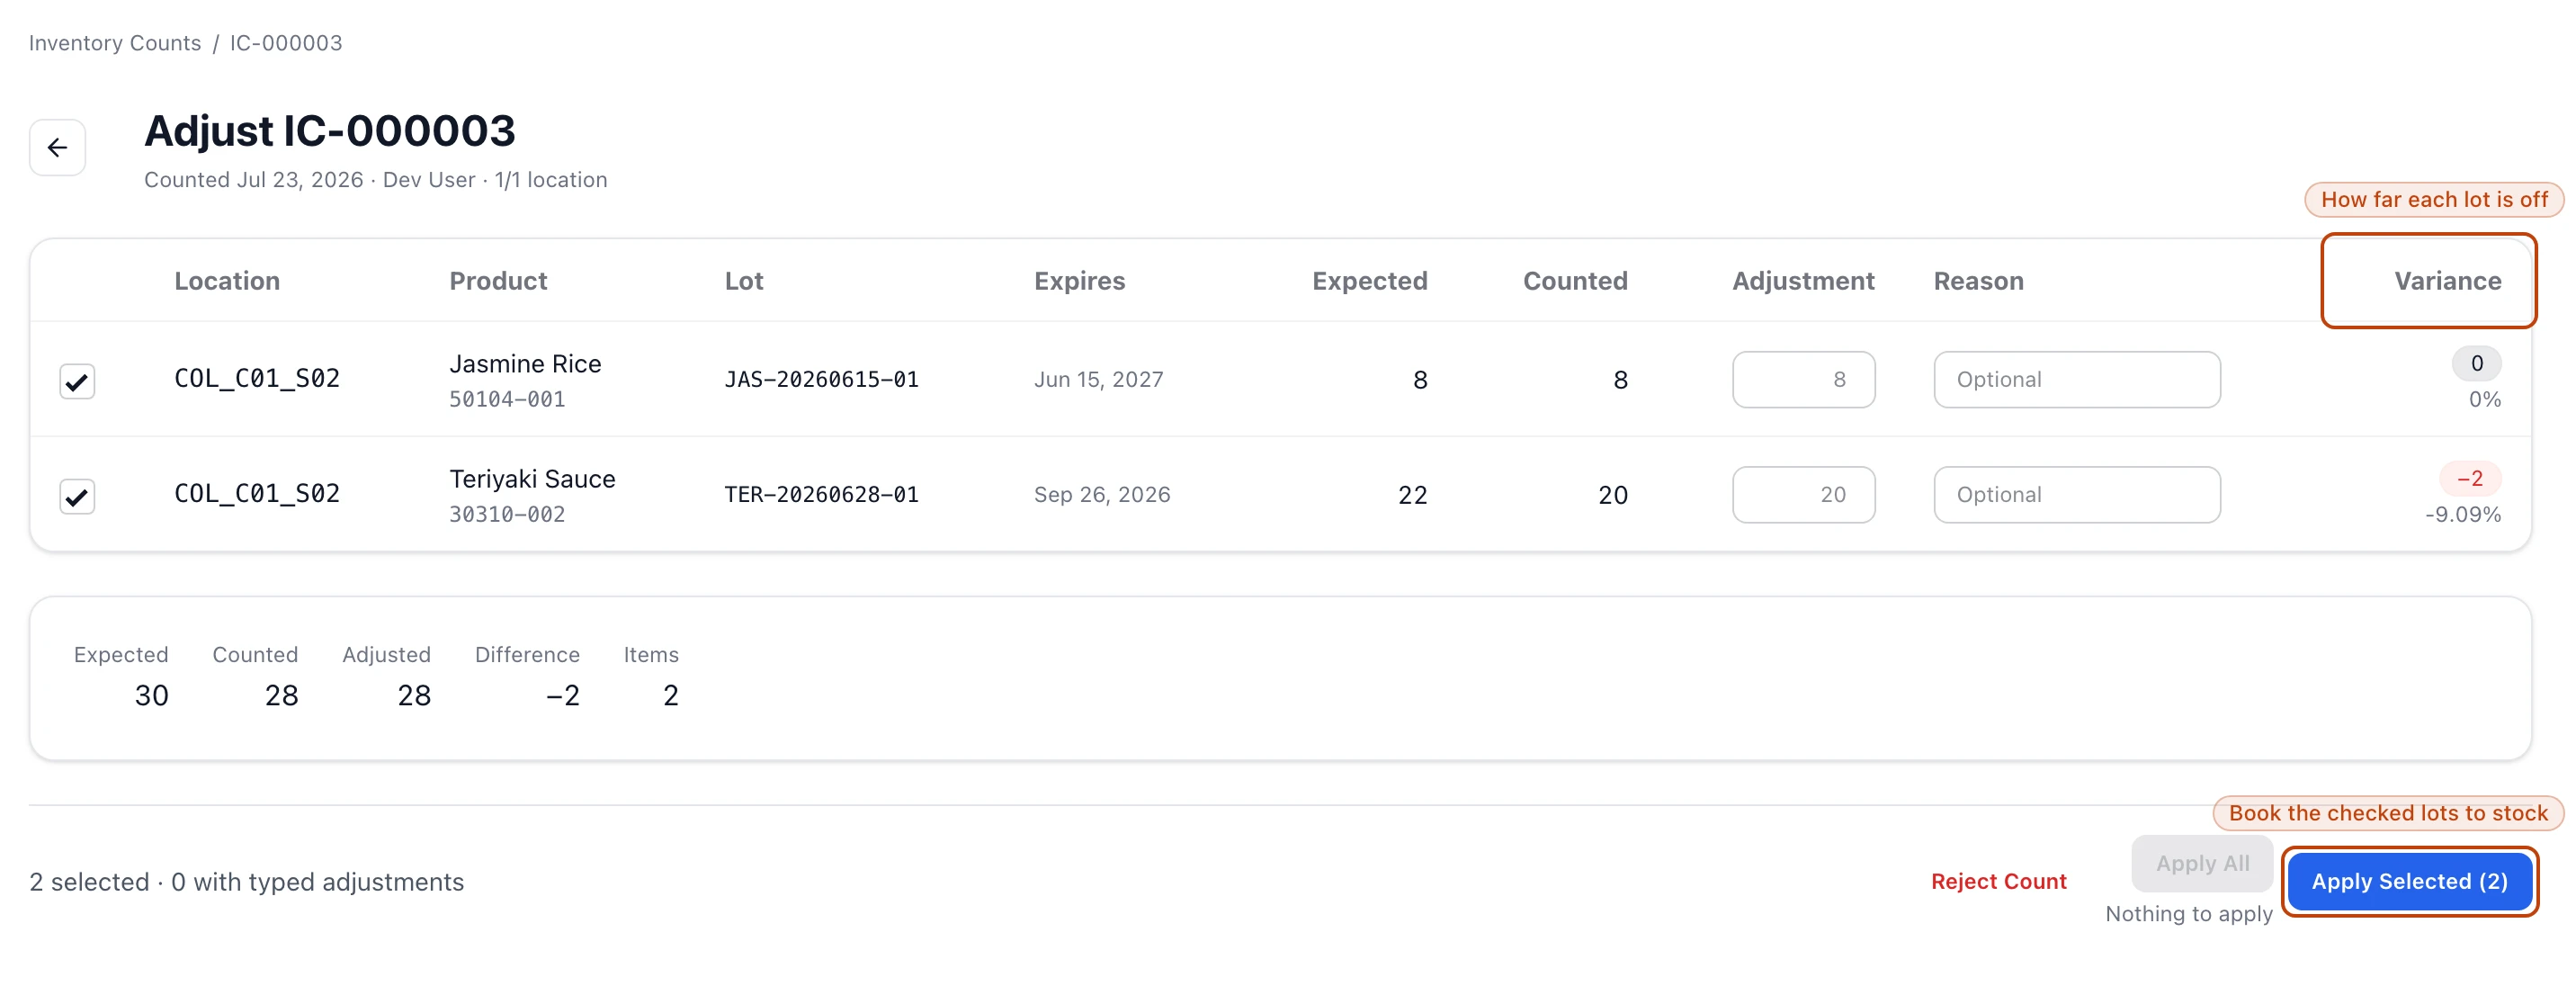Click the -9.09% variance percentage
The width and height of the screenshot is (2576, 986).
pos(2463,514)
